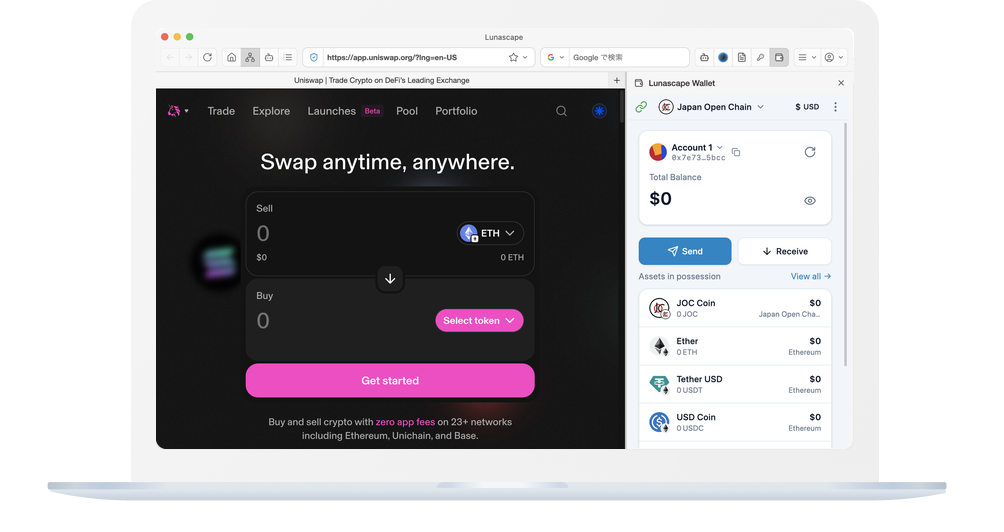This screenshot has height=532, width=1004.
Task: Refresh the wallet balance
Action: [810, 152]
